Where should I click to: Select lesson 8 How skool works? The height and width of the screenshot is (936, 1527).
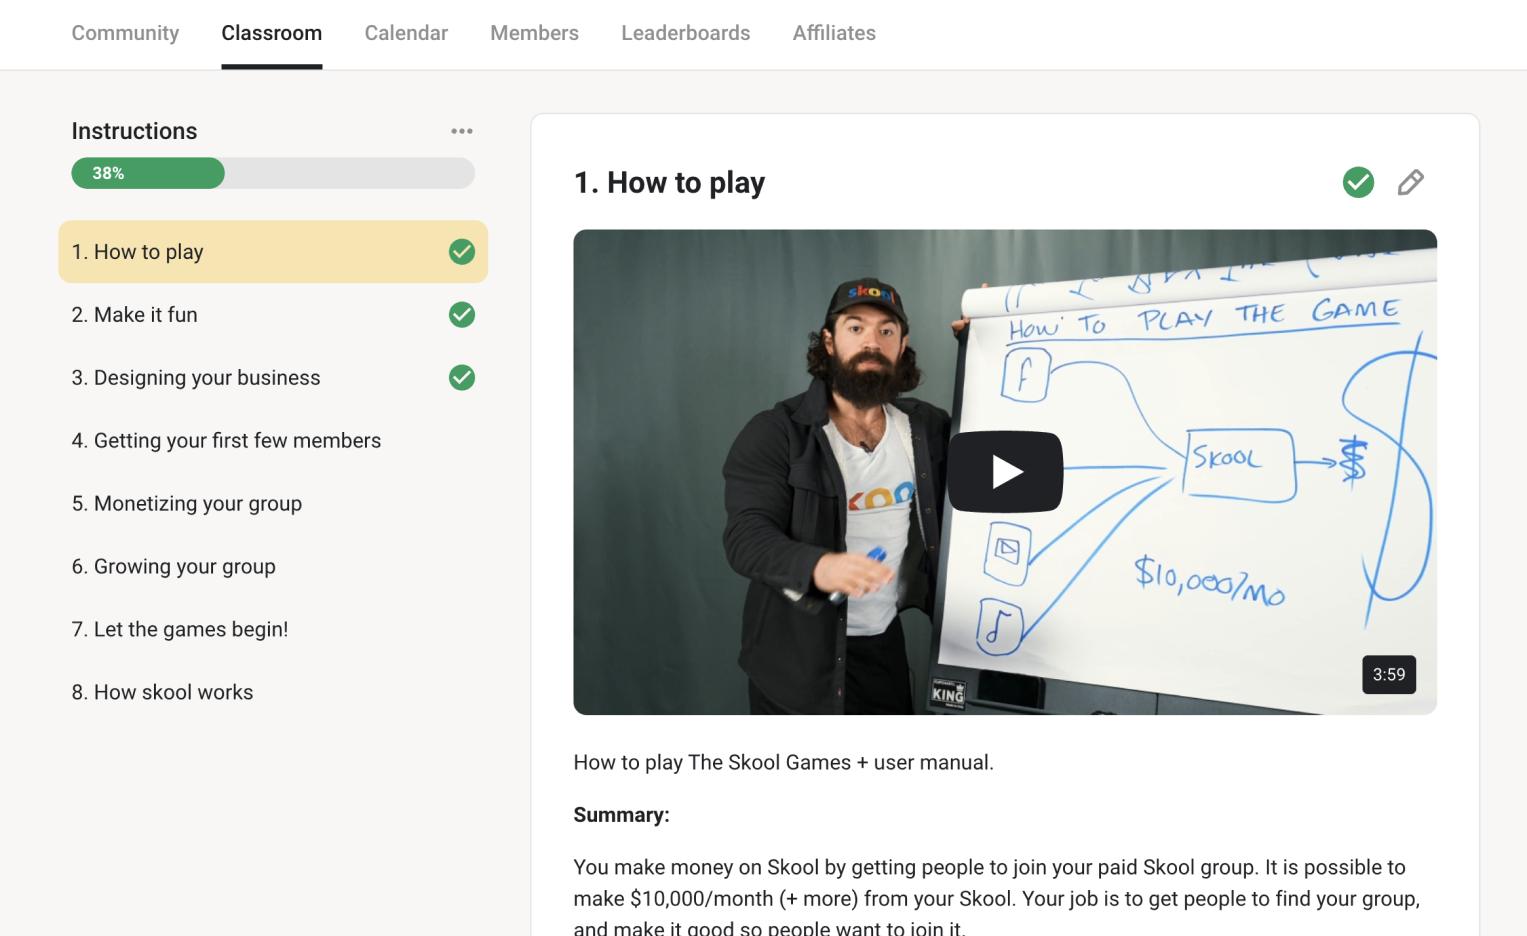162,693
